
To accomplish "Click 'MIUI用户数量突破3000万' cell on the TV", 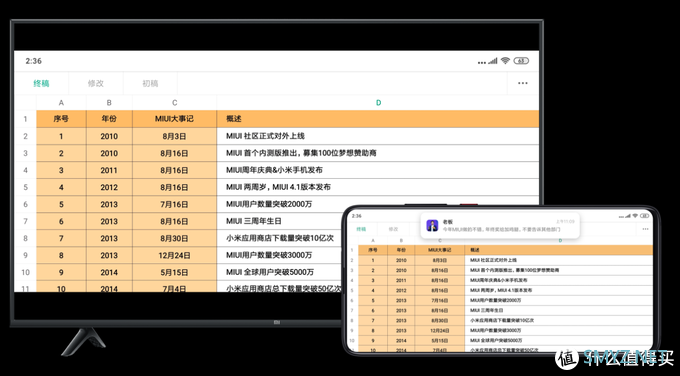I will coord(280,255).
